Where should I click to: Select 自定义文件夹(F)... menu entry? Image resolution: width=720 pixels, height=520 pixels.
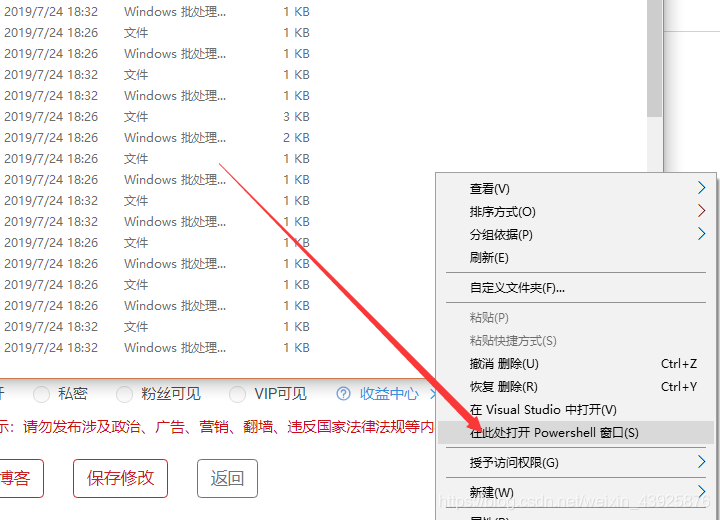point(575,288)
